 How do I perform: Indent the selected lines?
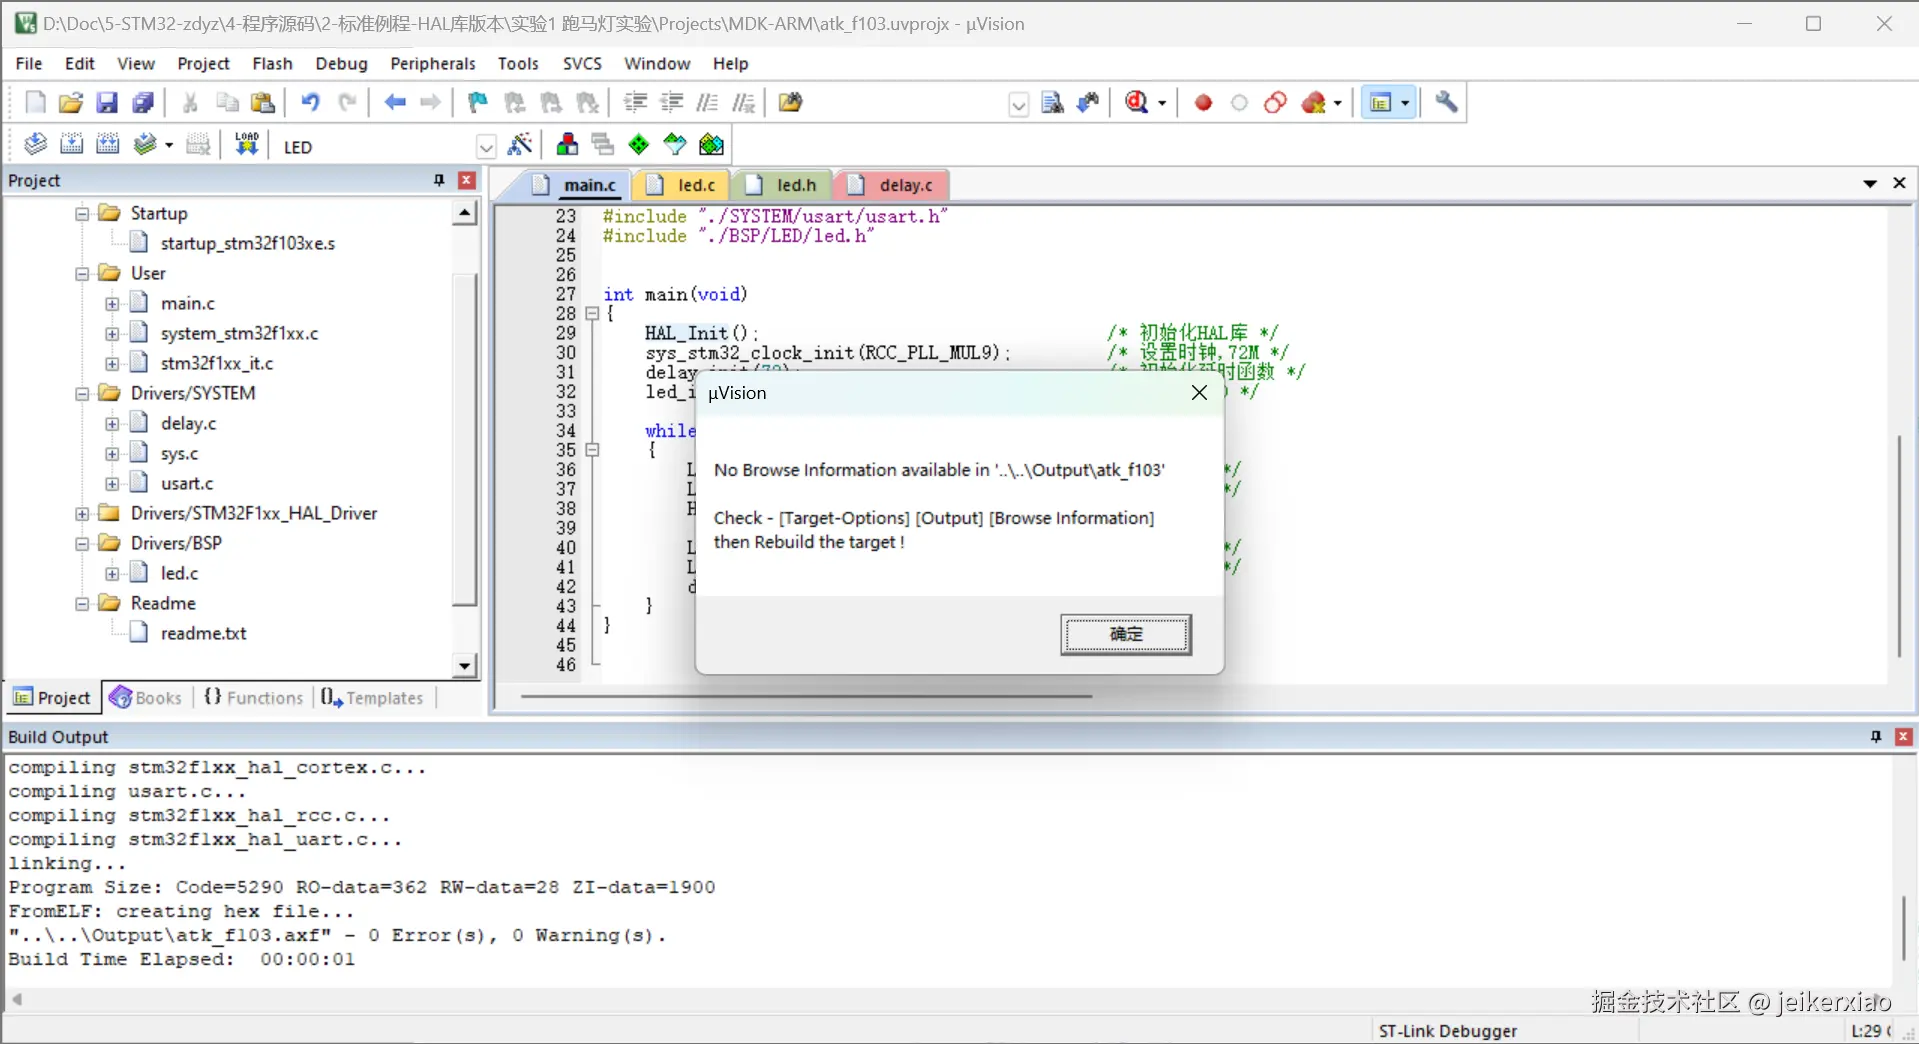(x=635, y=103)
